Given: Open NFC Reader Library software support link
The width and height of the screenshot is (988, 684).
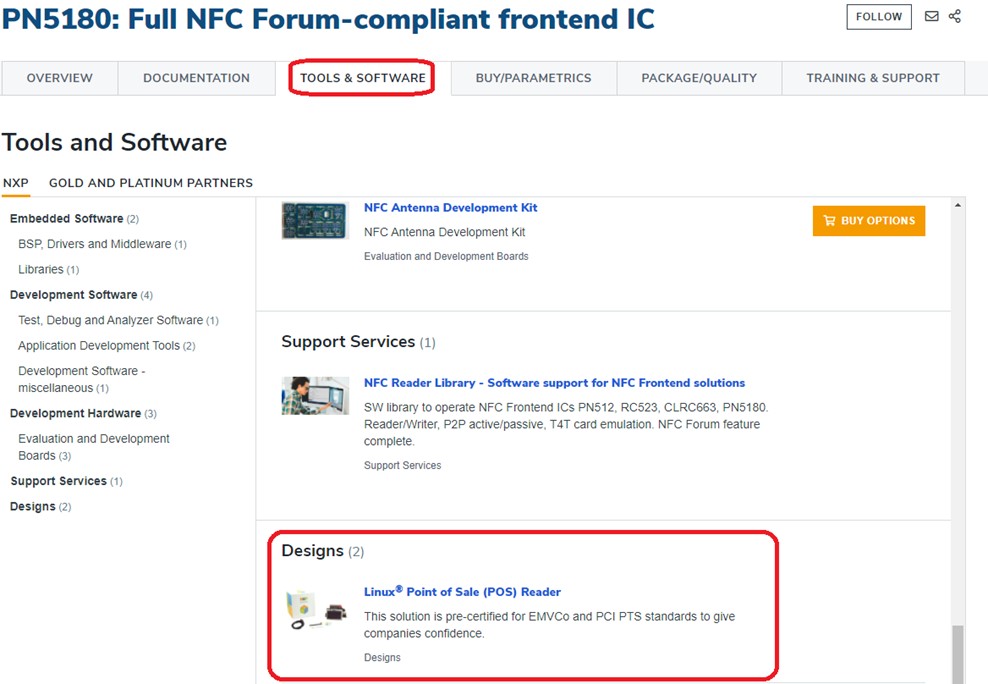Looking at the screenshot, I should pyautogui.click(x=554, y=383).
